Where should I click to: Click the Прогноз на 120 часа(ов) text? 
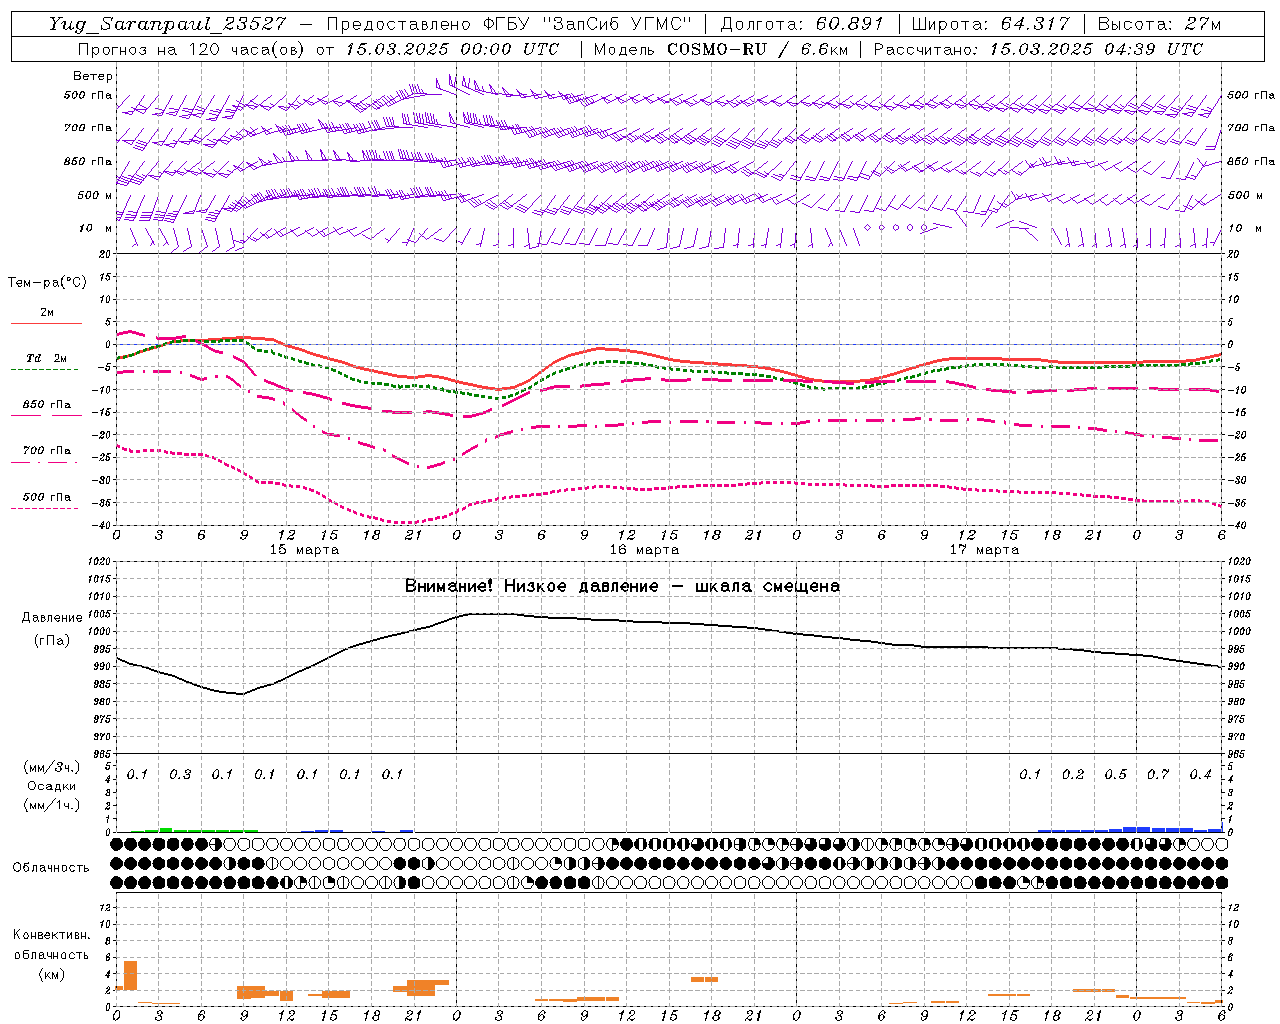pos(192,49)
